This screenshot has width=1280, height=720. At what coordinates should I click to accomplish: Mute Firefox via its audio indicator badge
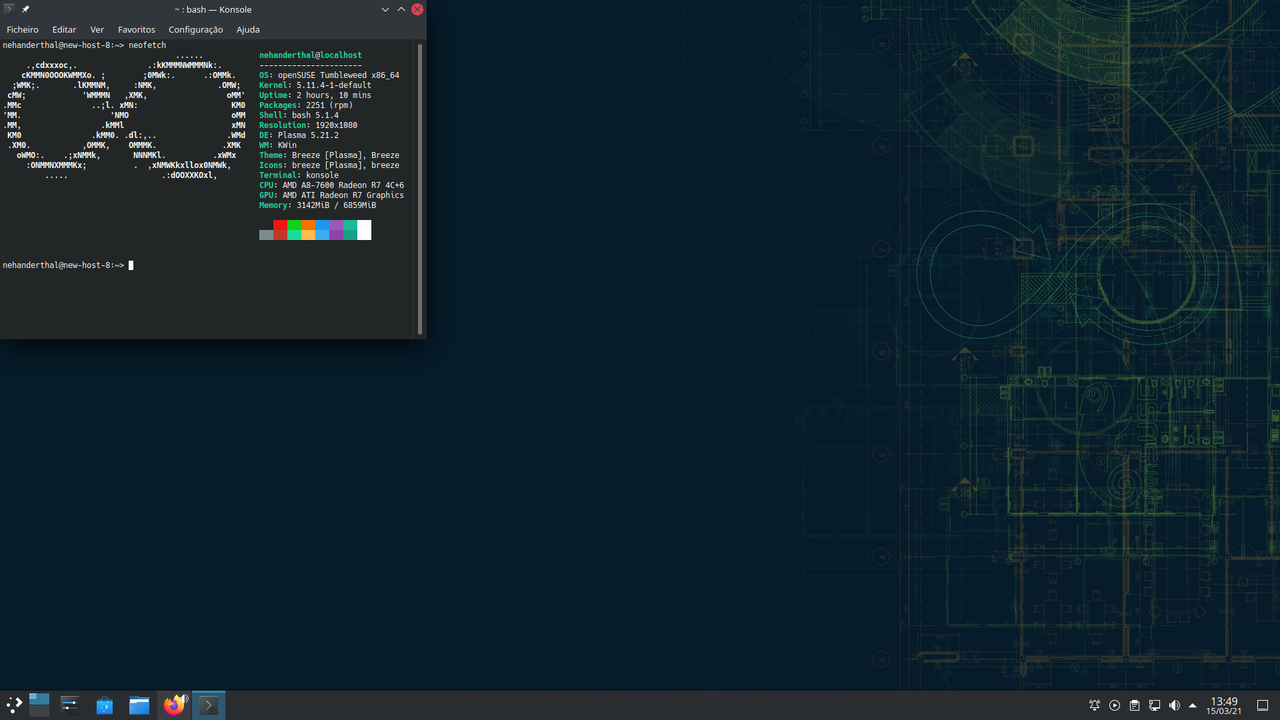pos(184,698)
